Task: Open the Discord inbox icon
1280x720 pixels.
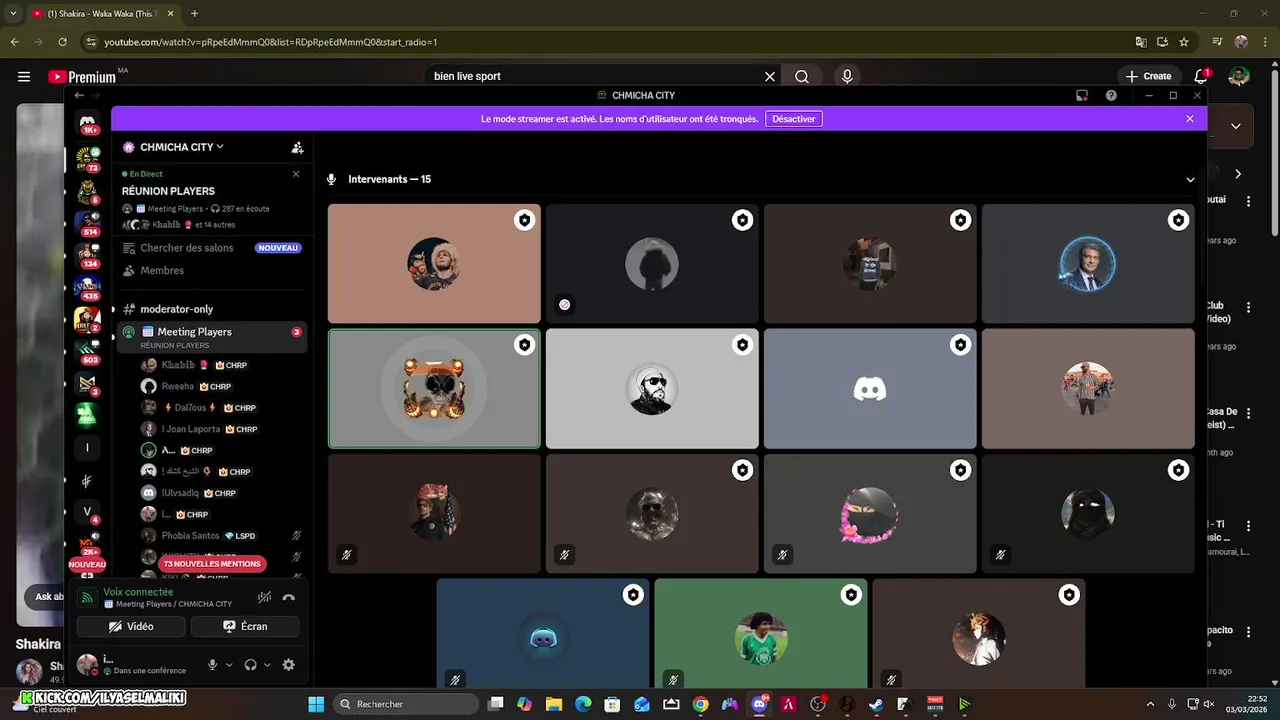Action: (x=1082, y=96)
